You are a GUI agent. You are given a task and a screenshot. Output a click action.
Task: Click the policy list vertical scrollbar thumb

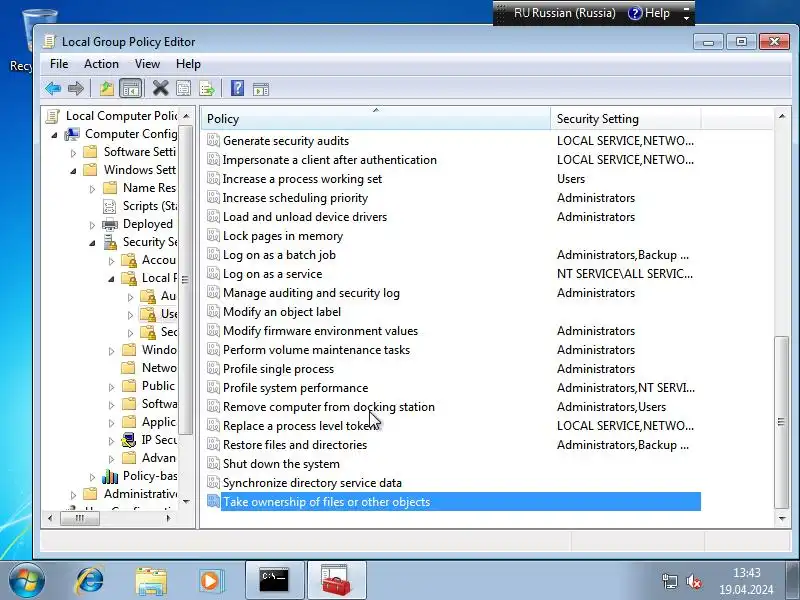(x=781, y=422)
